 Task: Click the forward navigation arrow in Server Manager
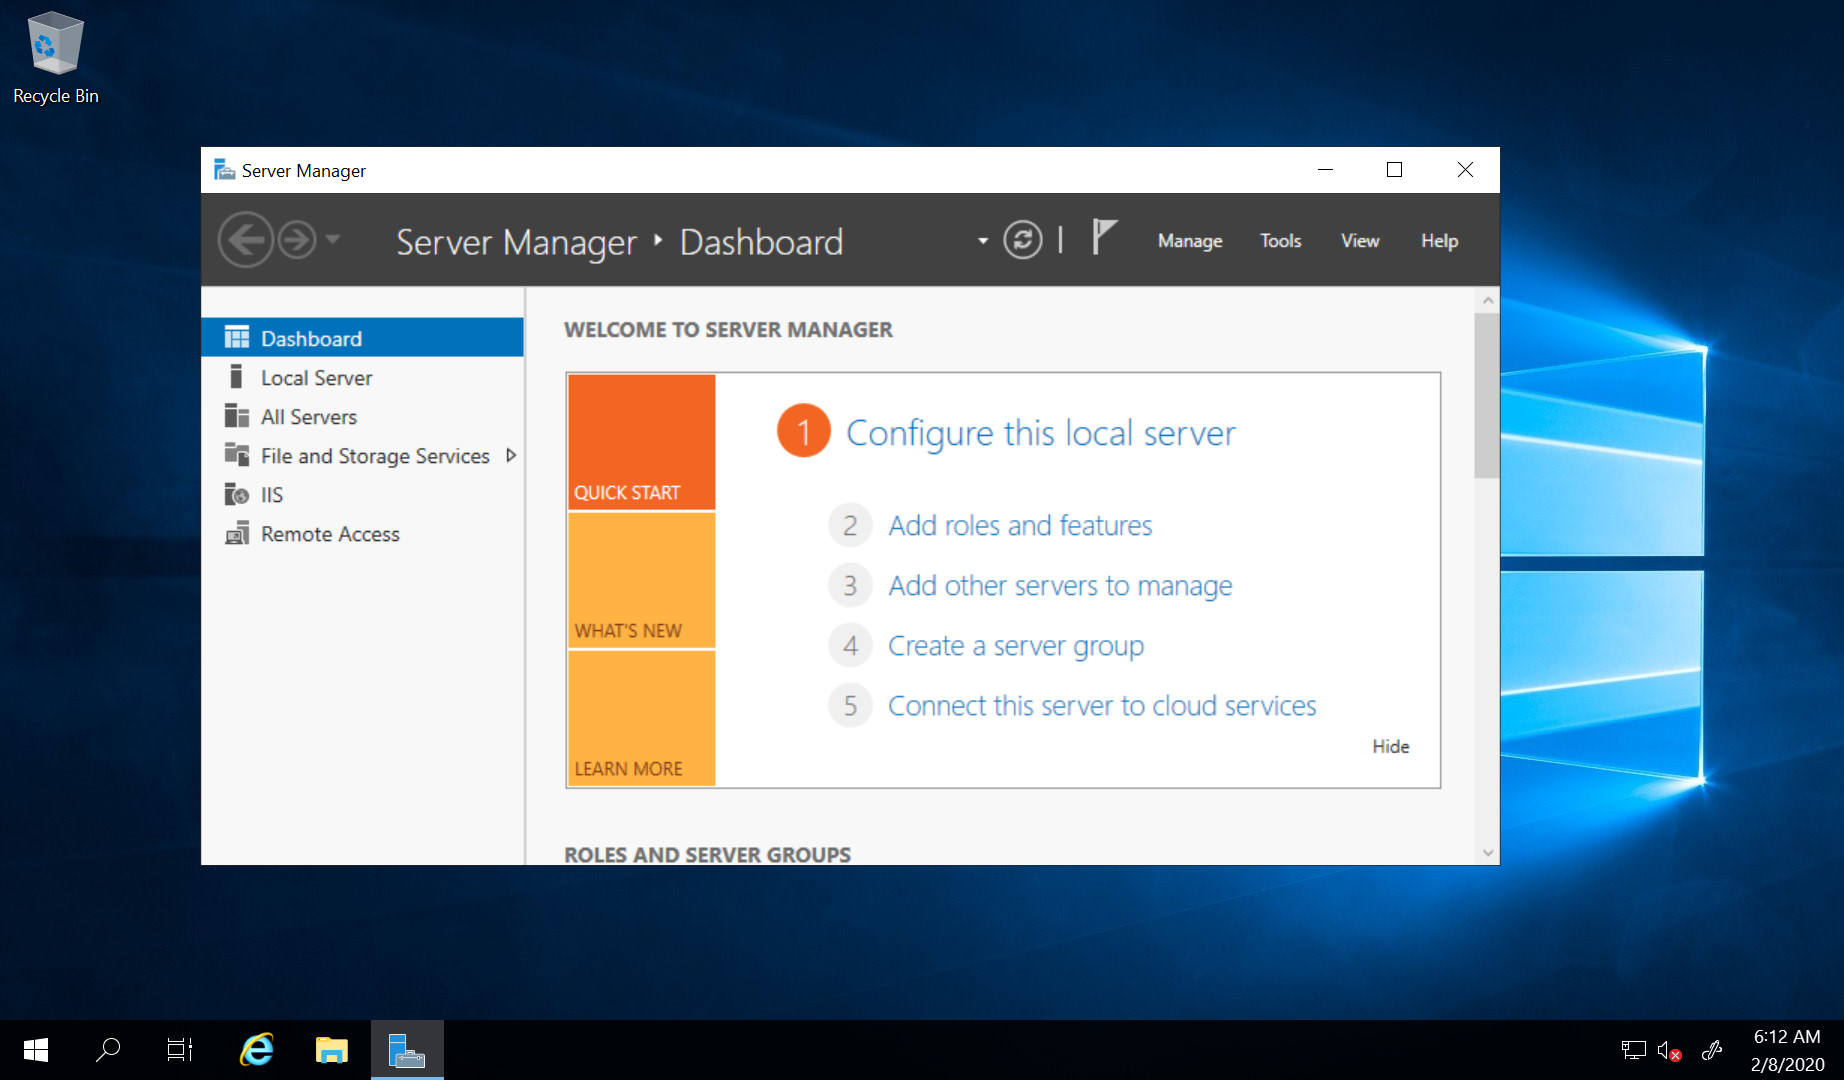tap(297, 240)
